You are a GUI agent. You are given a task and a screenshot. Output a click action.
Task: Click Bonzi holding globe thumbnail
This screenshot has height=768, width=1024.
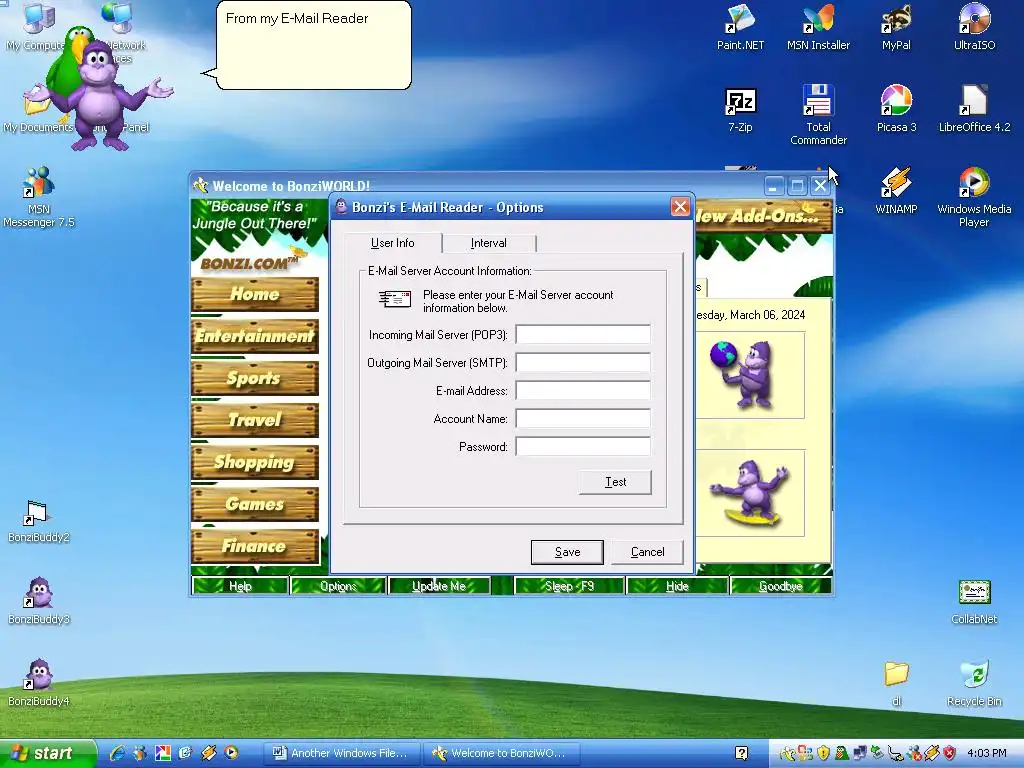click(x=750, y=375)
